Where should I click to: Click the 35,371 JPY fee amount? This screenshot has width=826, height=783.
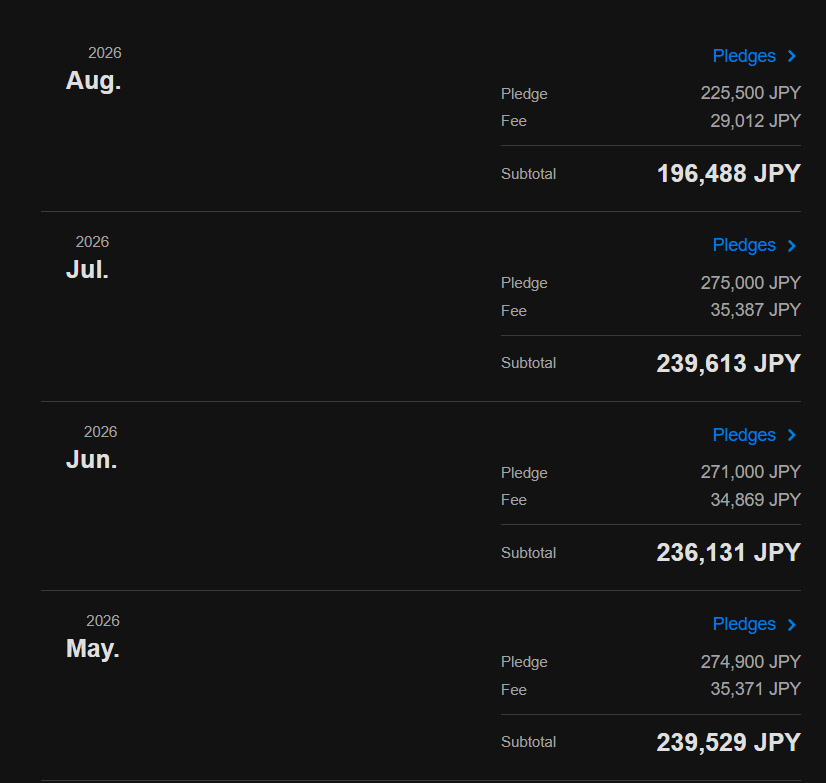coord(755,689)
